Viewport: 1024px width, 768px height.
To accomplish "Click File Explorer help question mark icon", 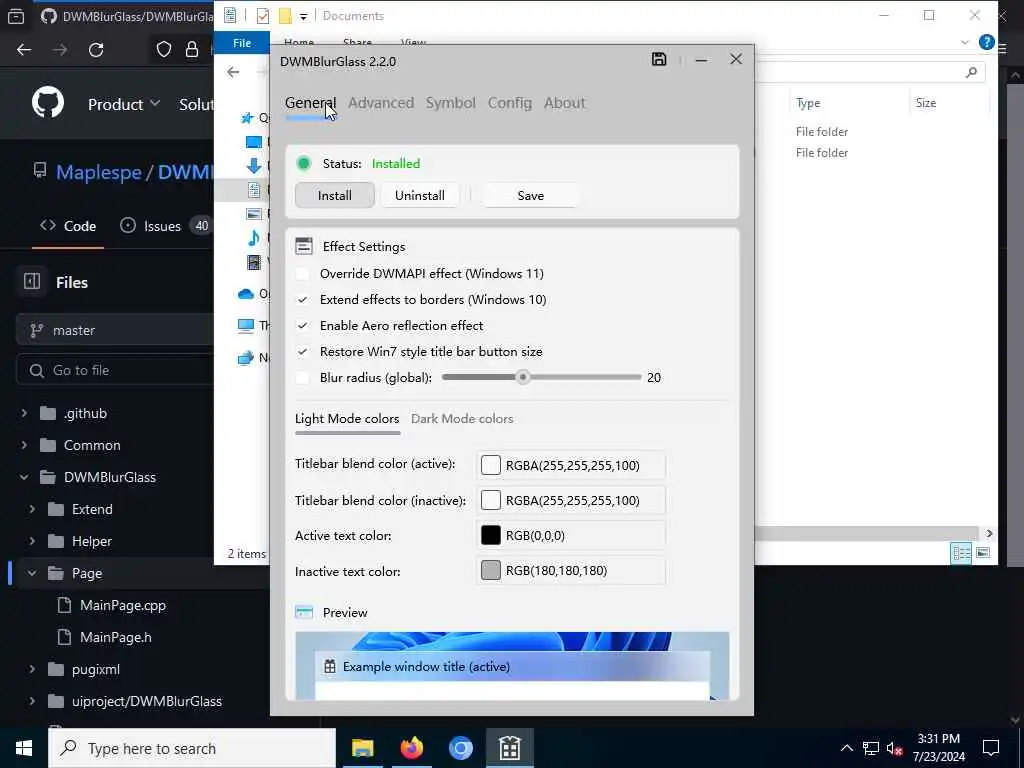I will click(987, 42).
